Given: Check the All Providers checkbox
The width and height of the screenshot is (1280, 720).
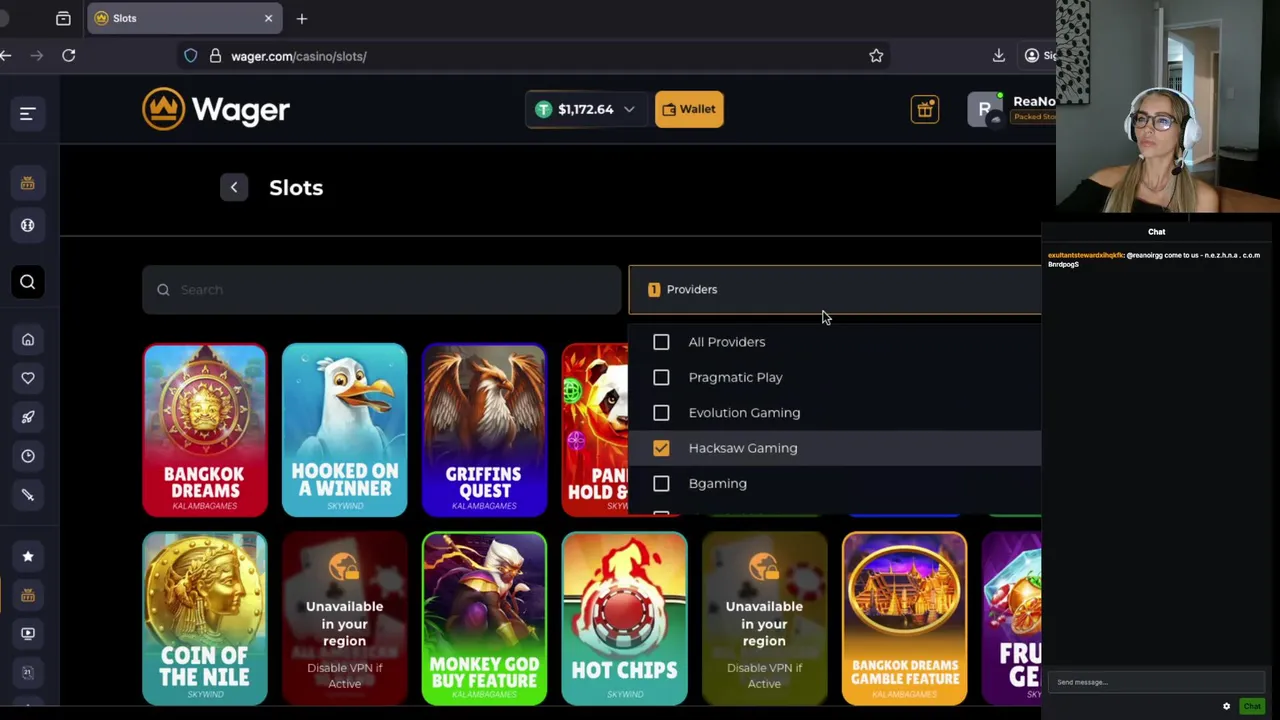Looking at the screenshot, I should pyautogui.click(x=661, y=342).
